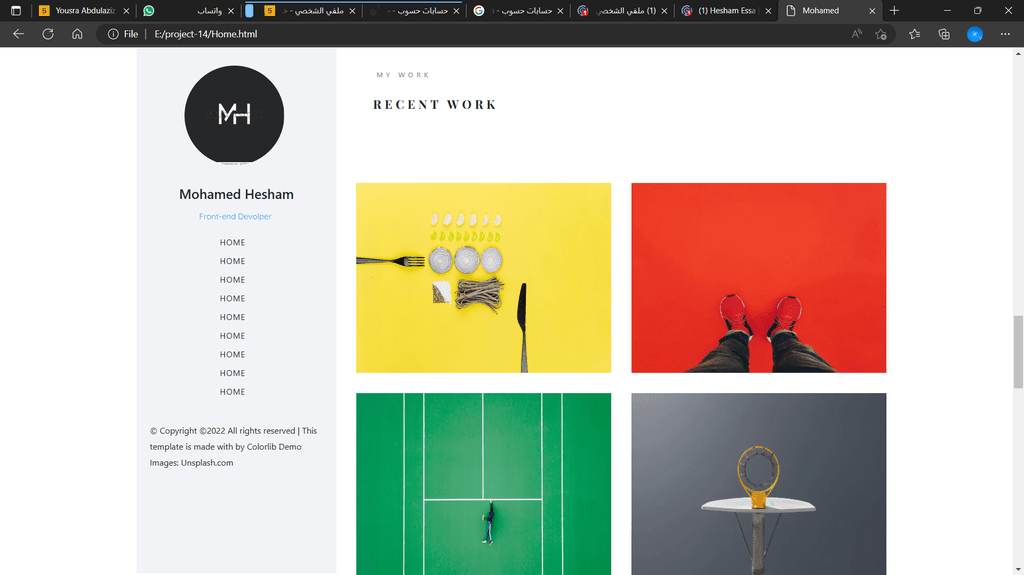1024x575 pixels.
Task: Open the Collections icon in the toolbar
Action: pyautogui.click(x=944, y=34)
